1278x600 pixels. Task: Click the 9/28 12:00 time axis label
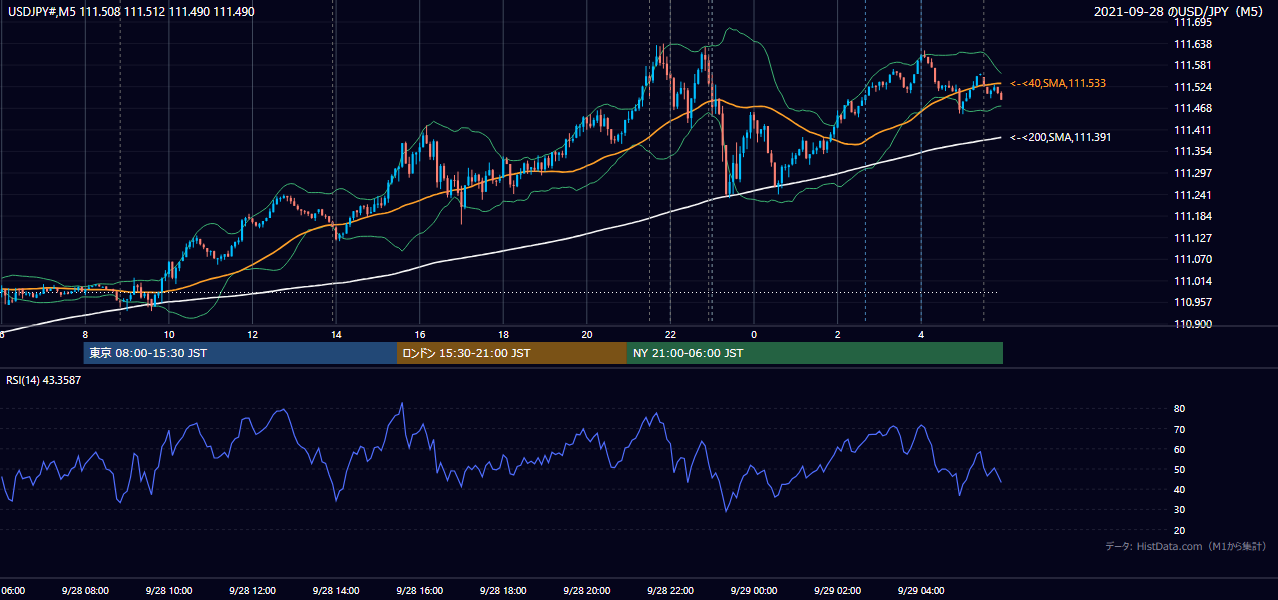point(252,590)
